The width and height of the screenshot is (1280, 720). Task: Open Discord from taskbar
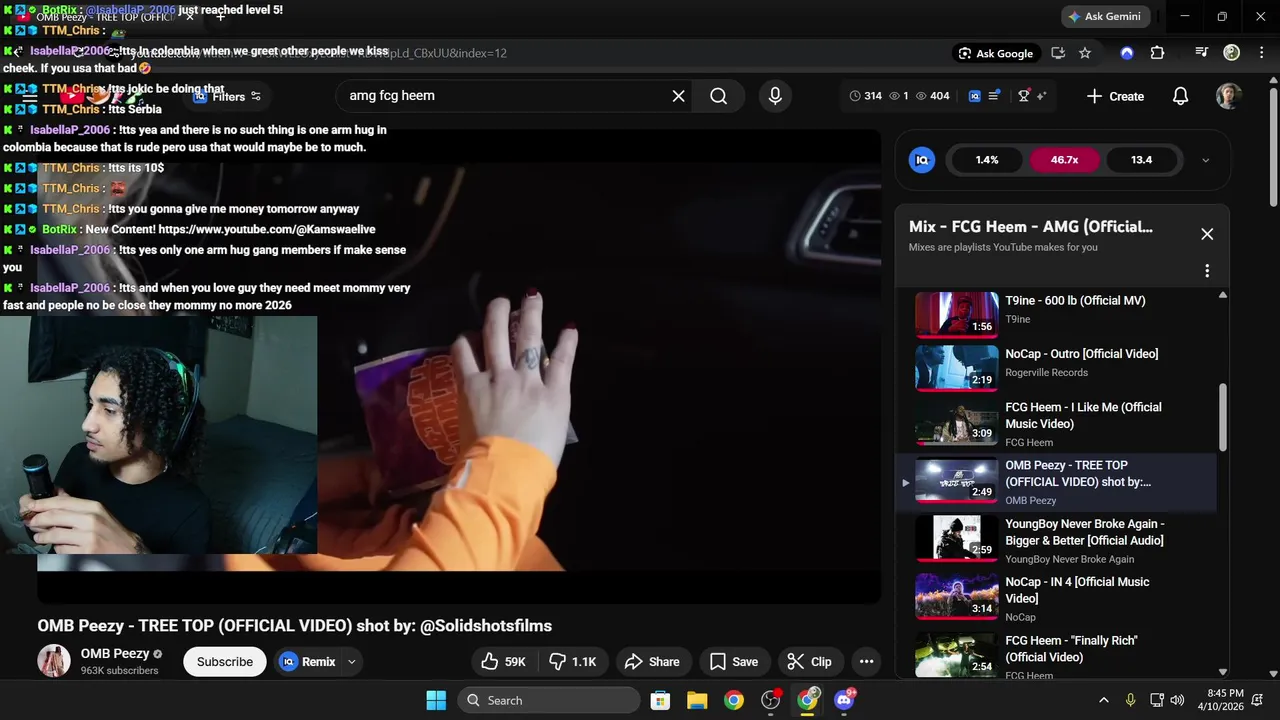pyautogui.click(x=845, y=700)
